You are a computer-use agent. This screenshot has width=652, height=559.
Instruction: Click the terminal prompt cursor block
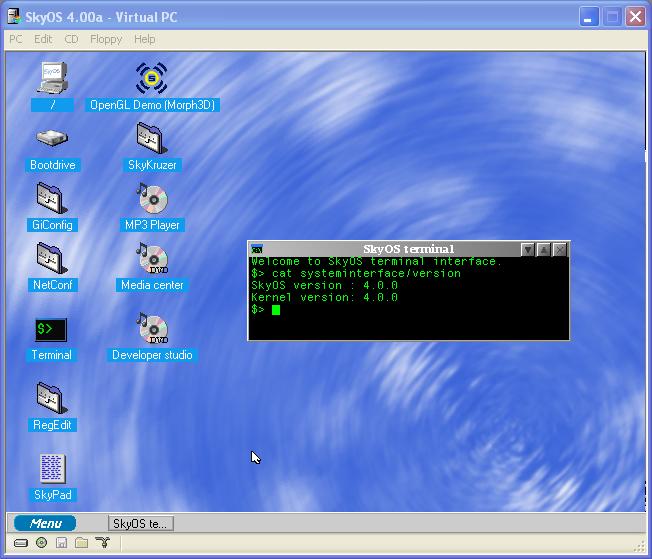276,310
